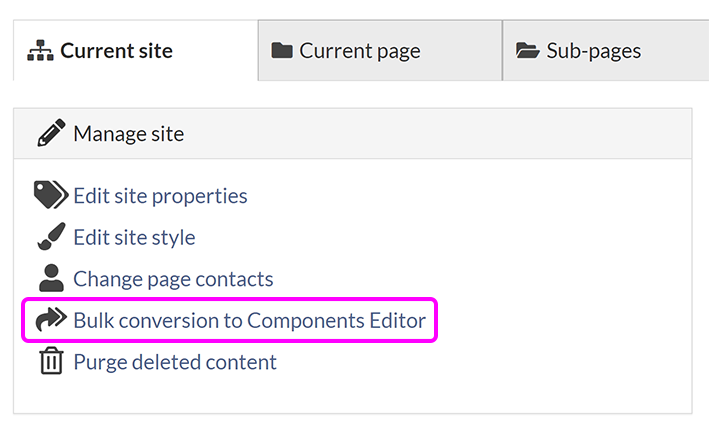This screenshot has height=431, width=709.
Task: Click empty area below Purge deleted content
Action: tap(350, 395)
